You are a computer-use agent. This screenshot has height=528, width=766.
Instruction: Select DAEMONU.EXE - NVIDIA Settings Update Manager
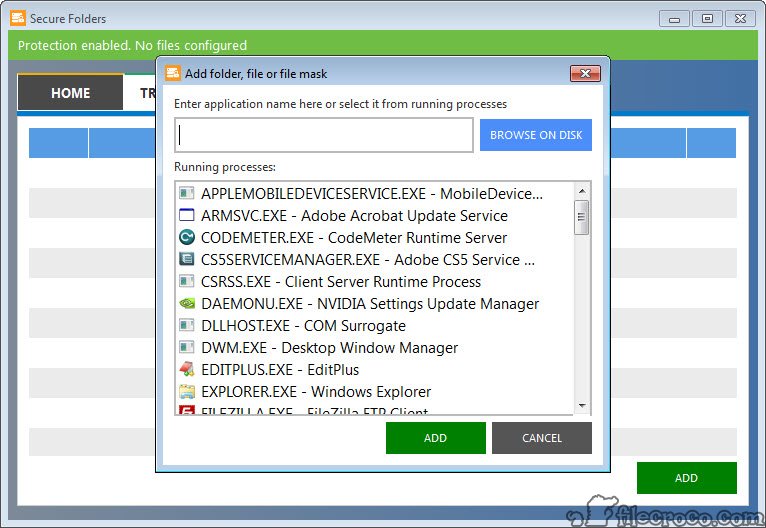tap(375, 303)
